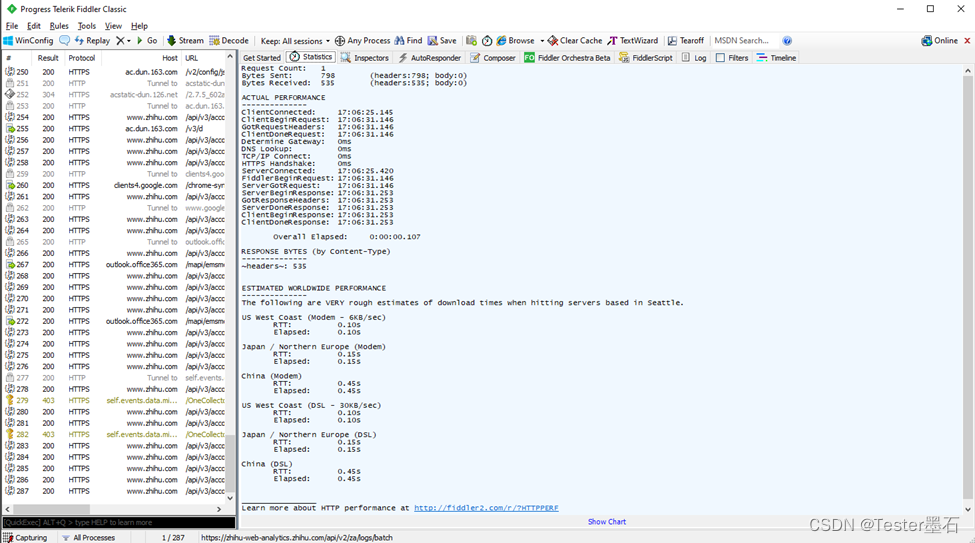Launch Browse with Internet Explorer icon
Screen dimensions: 975x543
coord(515,40)
